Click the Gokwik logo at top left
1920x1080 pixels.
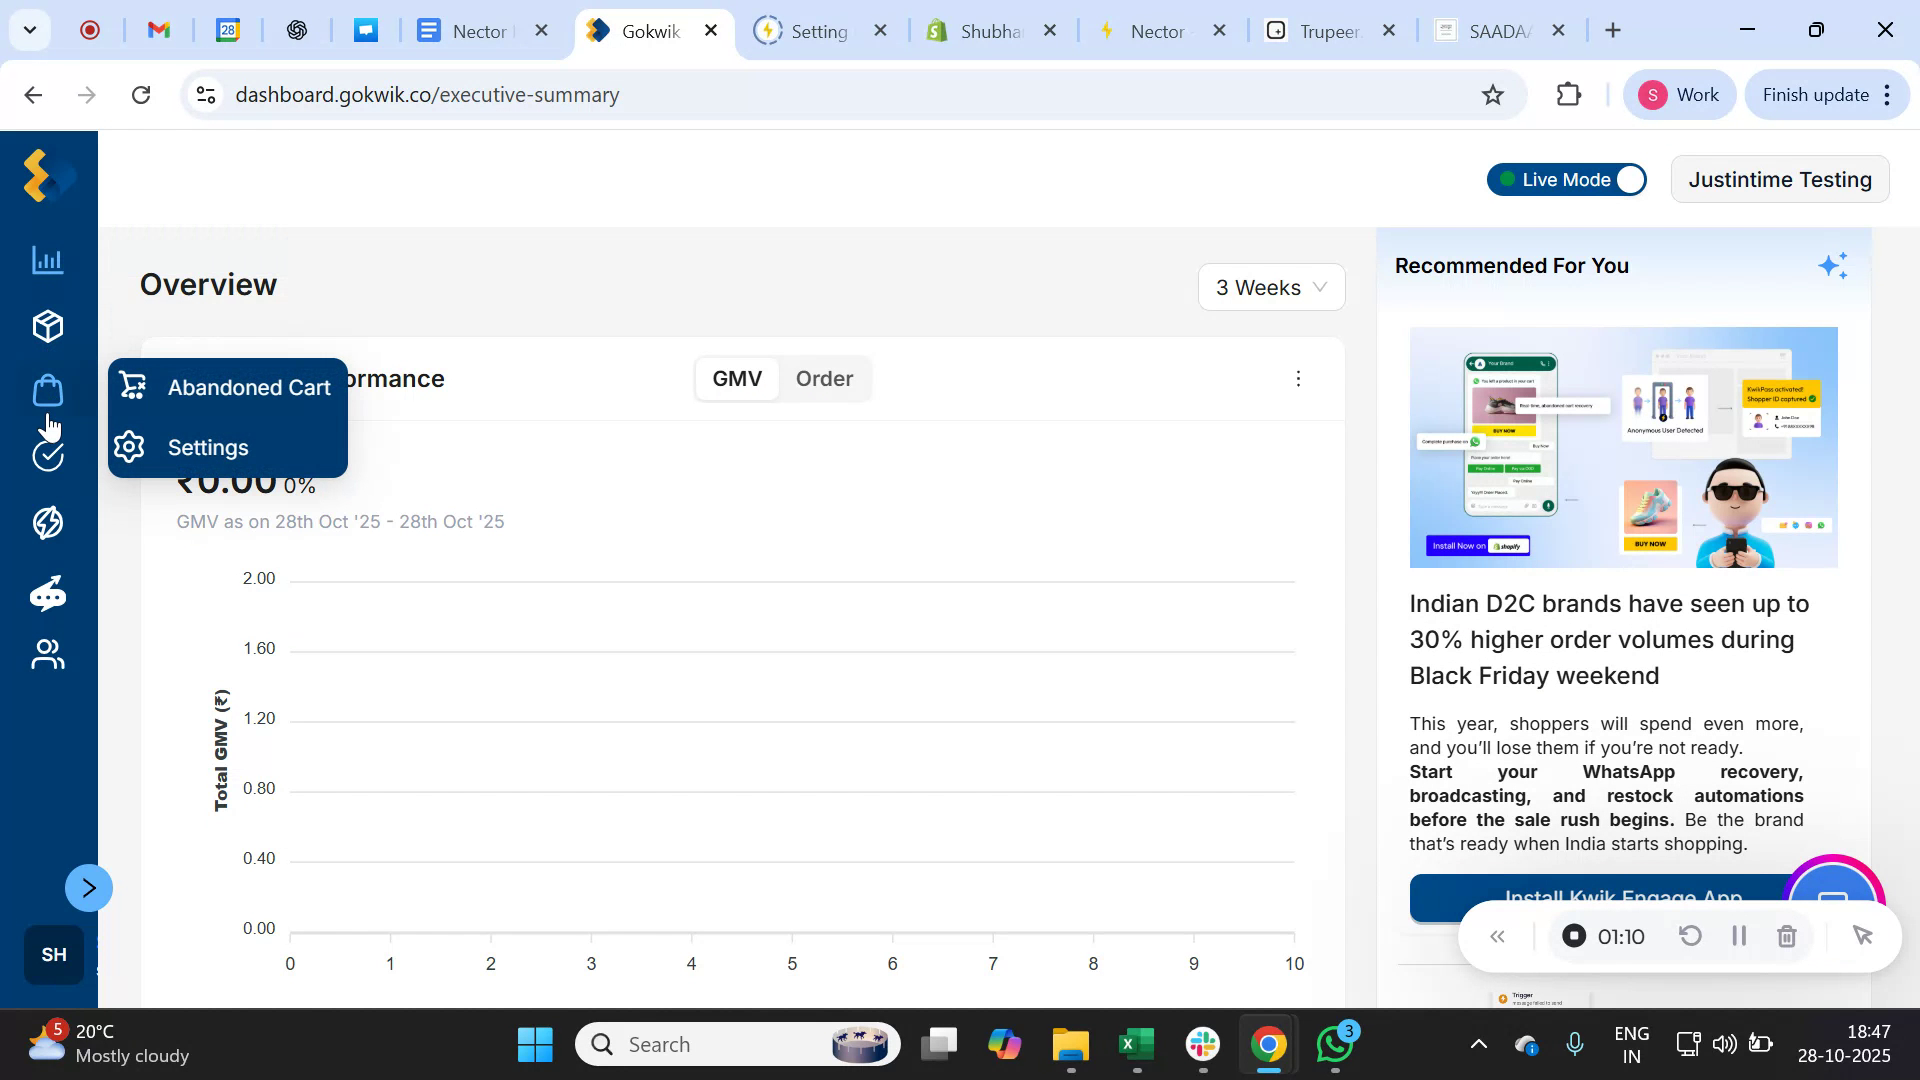tap(44, 176)
